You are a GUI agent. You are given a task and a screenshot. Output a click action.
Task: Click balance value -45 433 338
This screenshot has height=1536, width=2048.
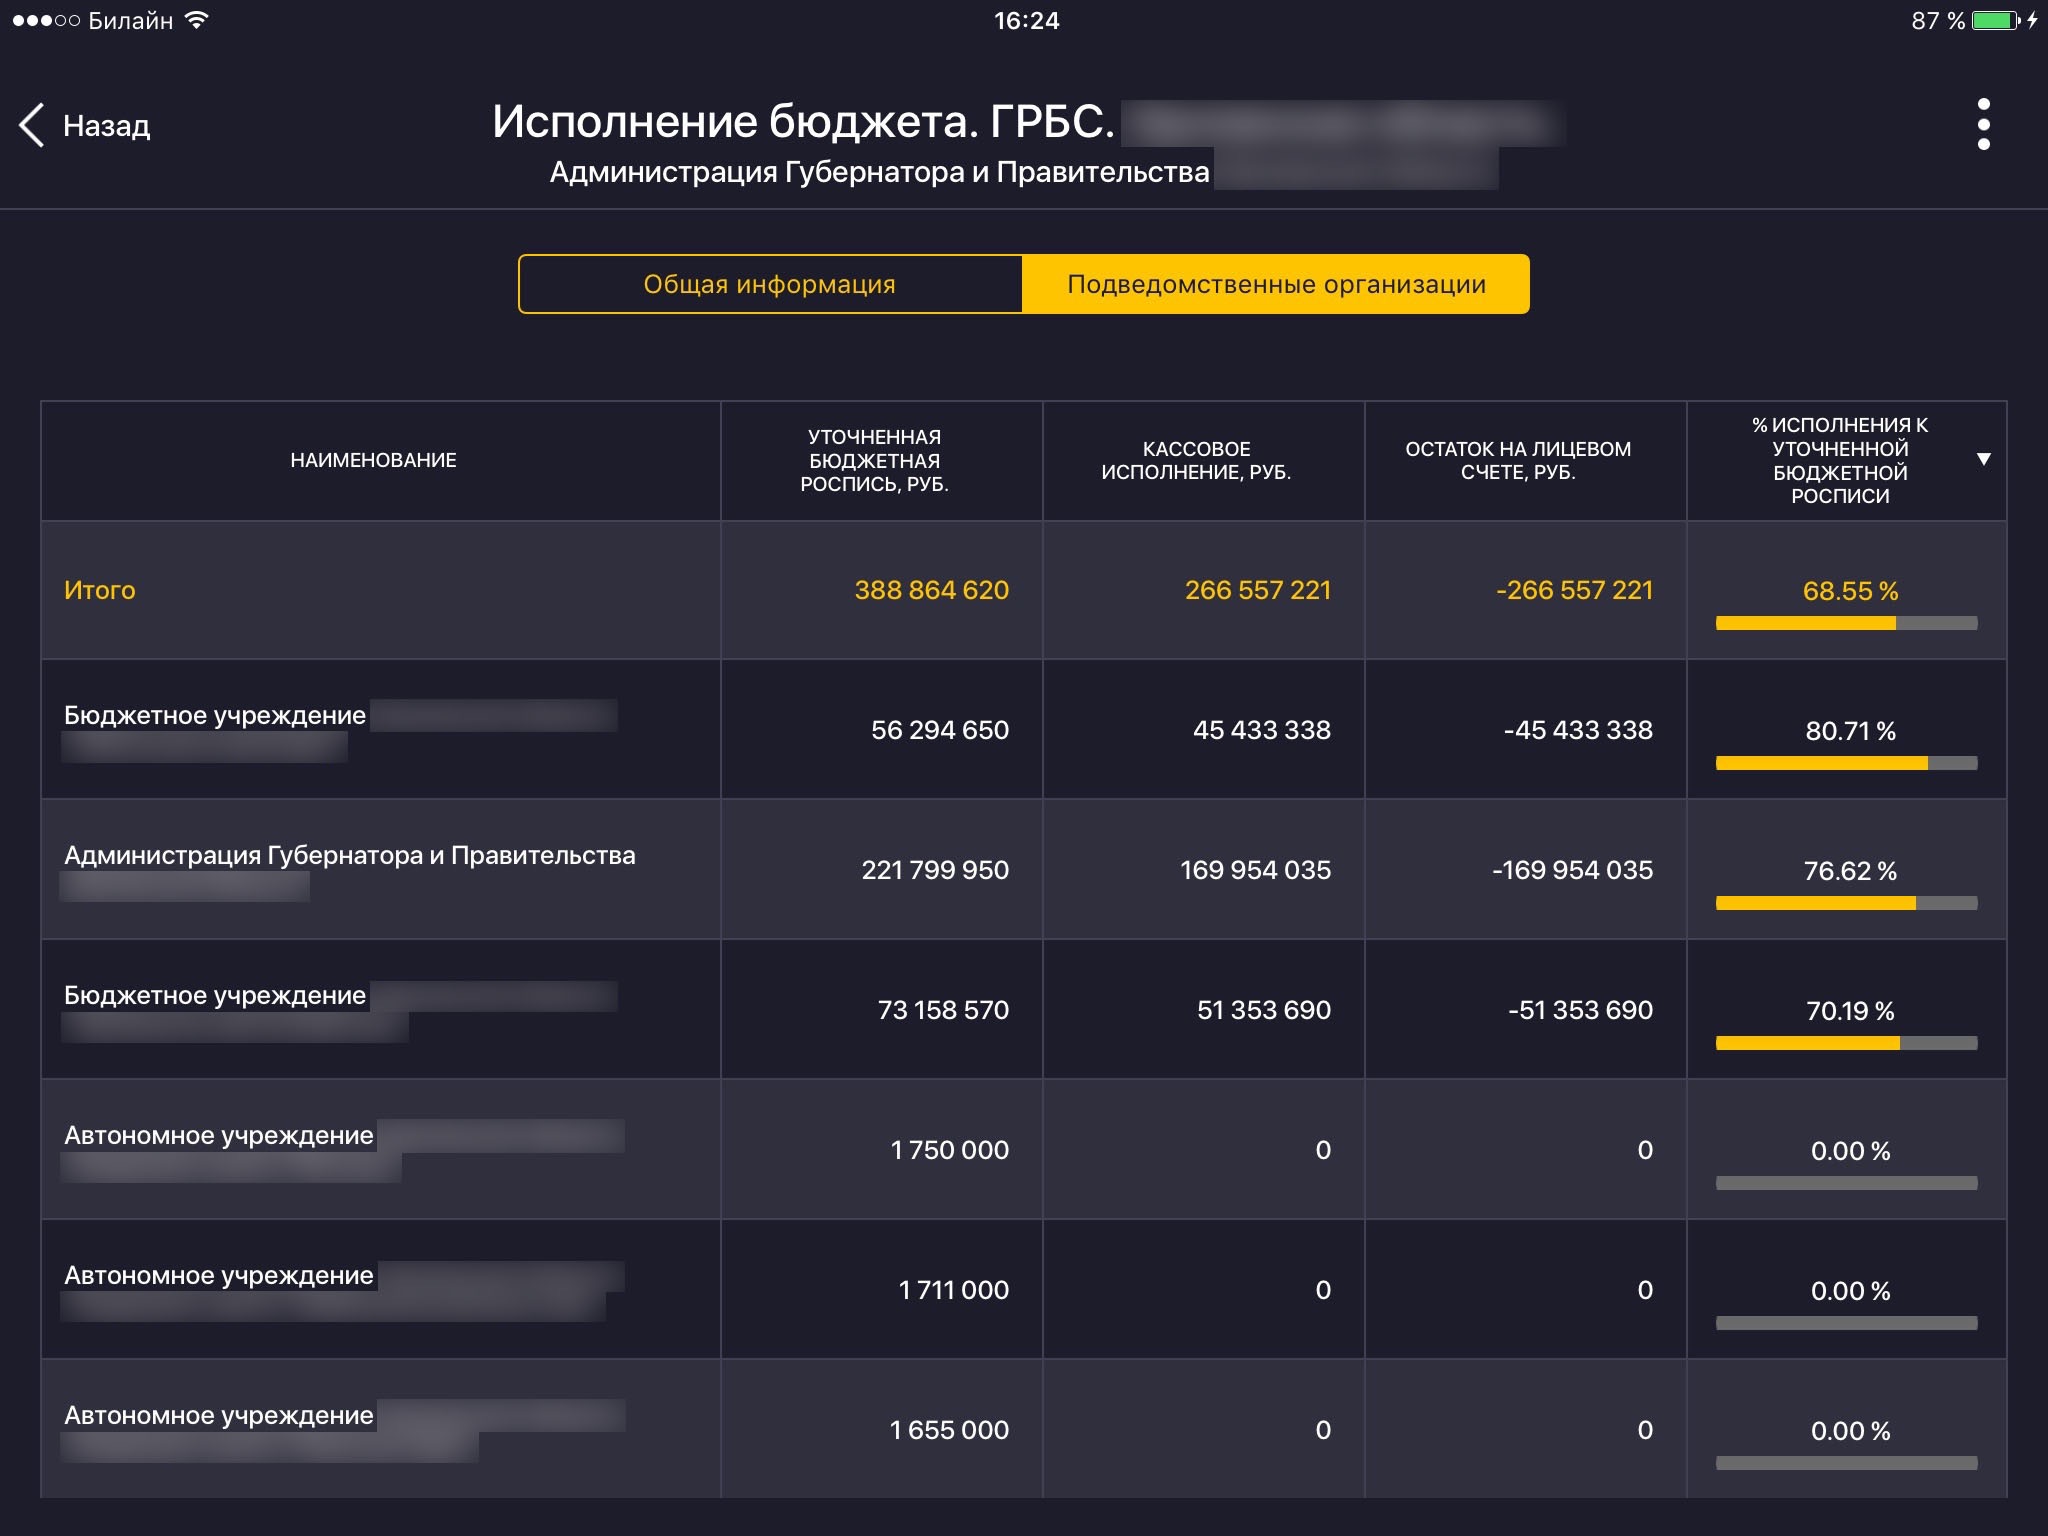tap(1578, 730)
